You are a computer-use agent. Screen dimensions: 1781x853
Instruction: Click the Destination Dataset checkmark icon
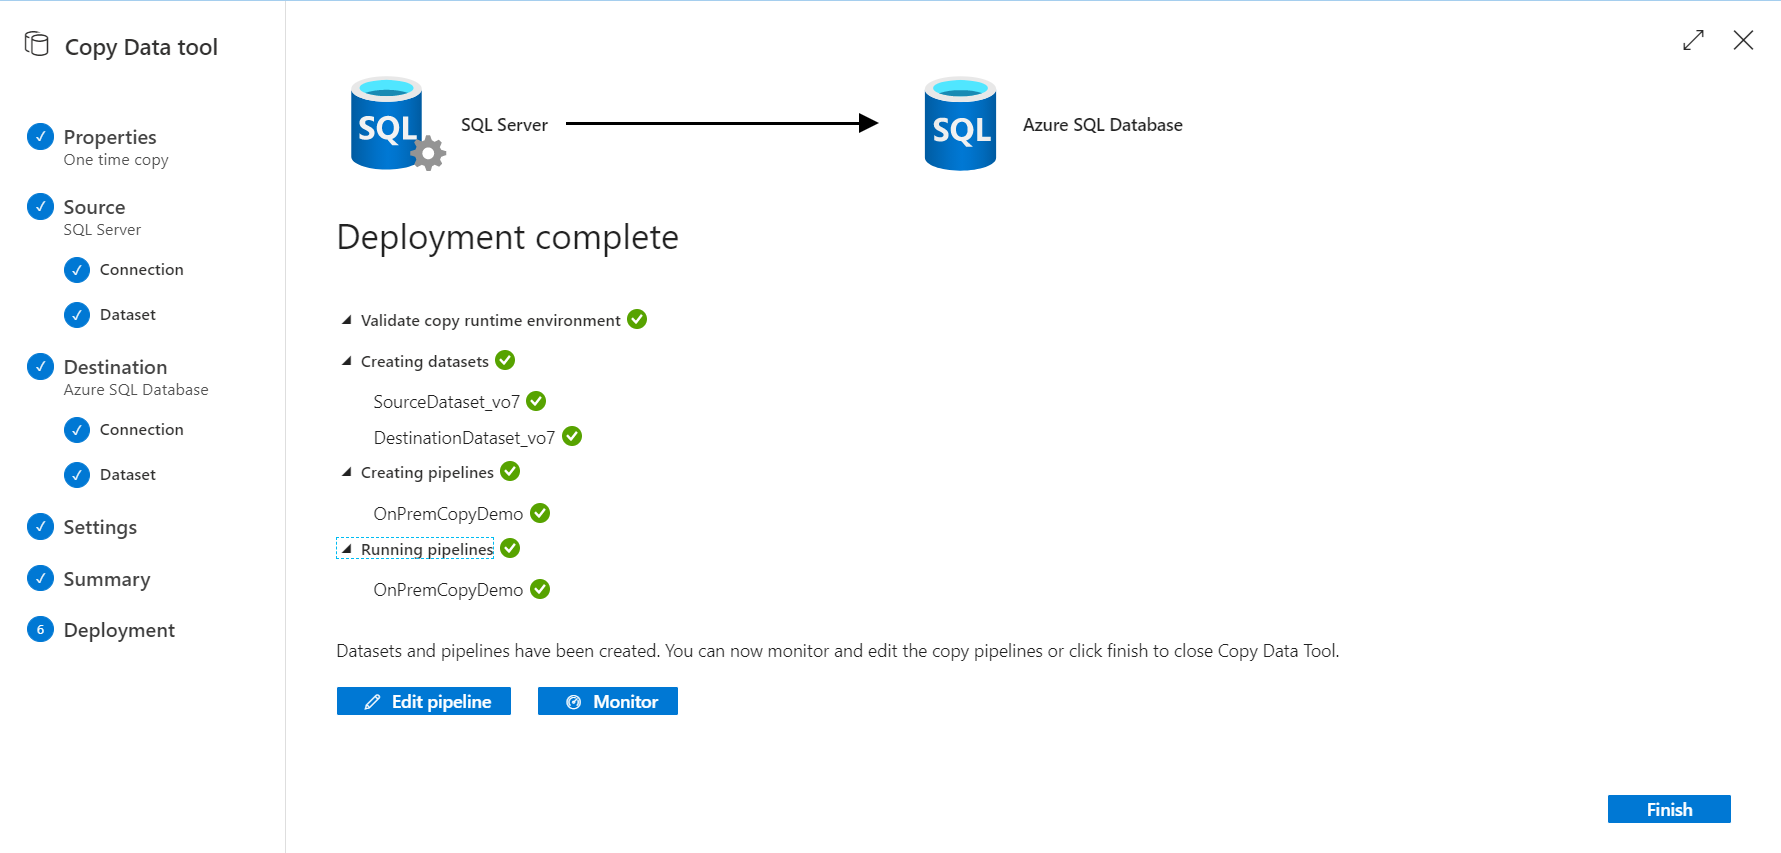tap(77, 475)
